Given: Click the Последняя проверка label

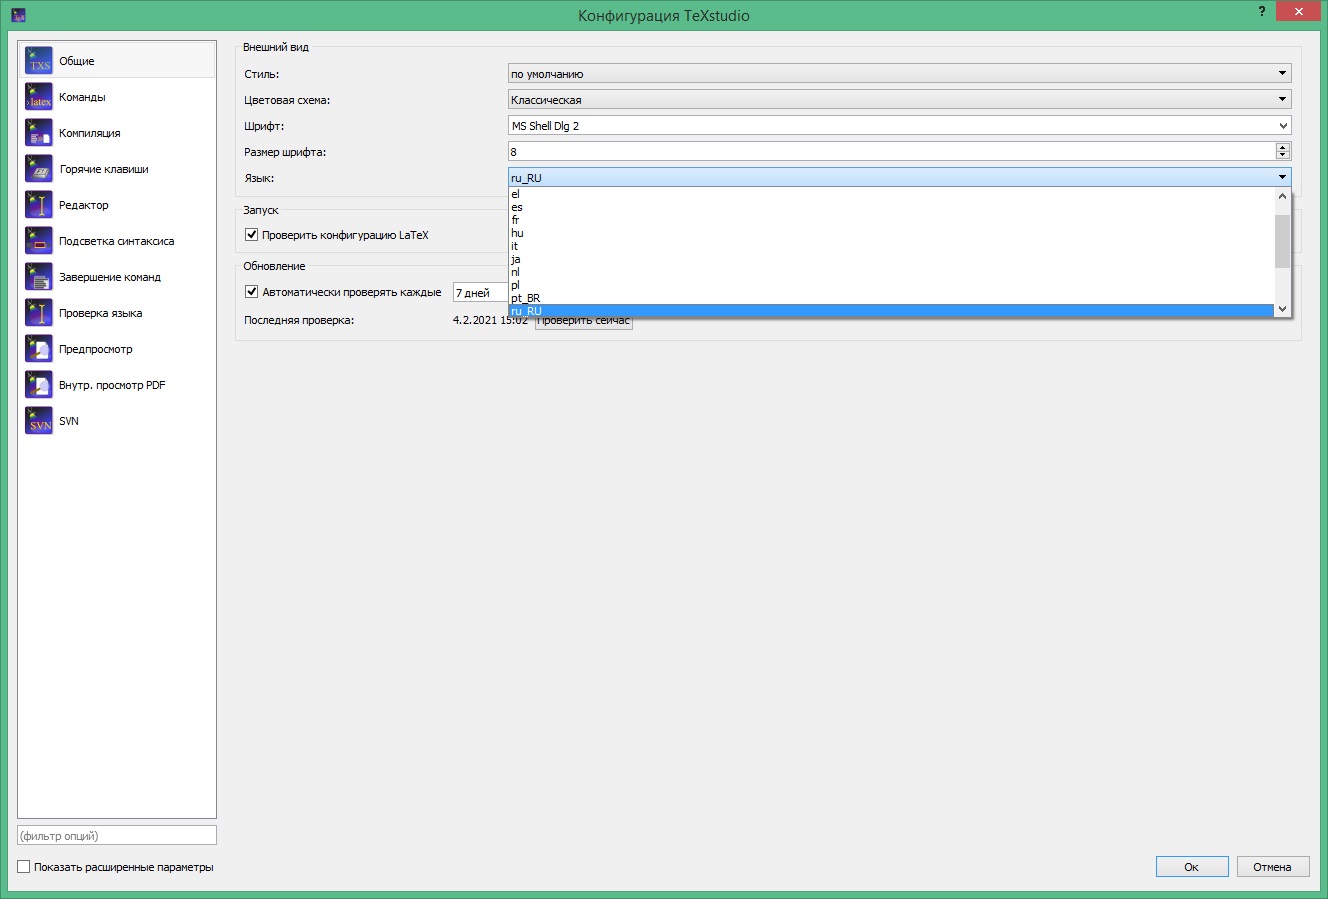Looking at the screenshot, I should tap(299, 320).
